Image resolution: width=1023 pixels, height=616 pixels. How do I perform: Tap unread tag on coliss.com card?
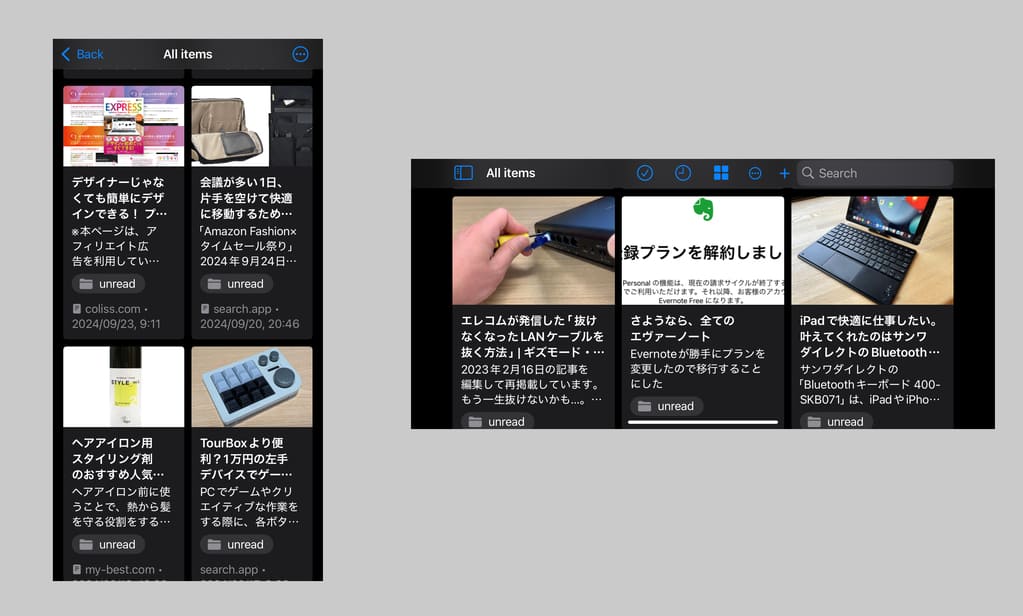pyautogui.click(x=108, y=284)
